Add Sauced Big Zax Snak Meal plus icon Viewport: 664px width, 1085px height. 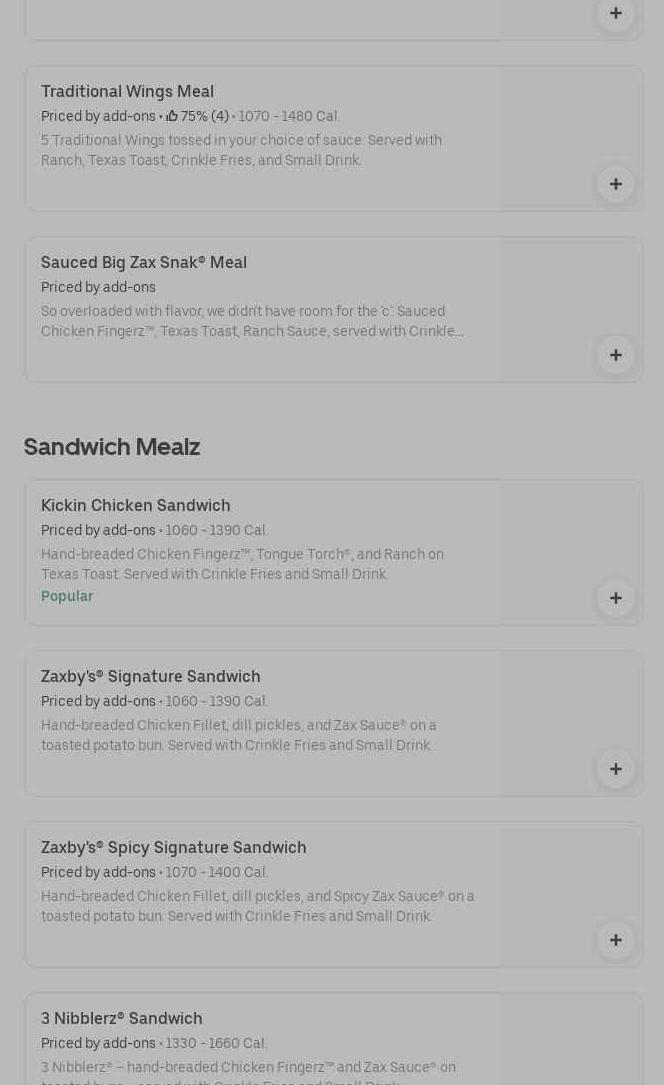(x=615, y=355)
